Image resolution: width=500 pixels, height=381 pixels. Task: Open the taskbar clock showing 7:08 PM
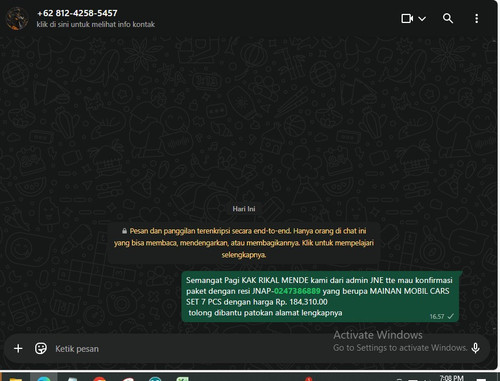pyautogui.click(x=451, y=378)
